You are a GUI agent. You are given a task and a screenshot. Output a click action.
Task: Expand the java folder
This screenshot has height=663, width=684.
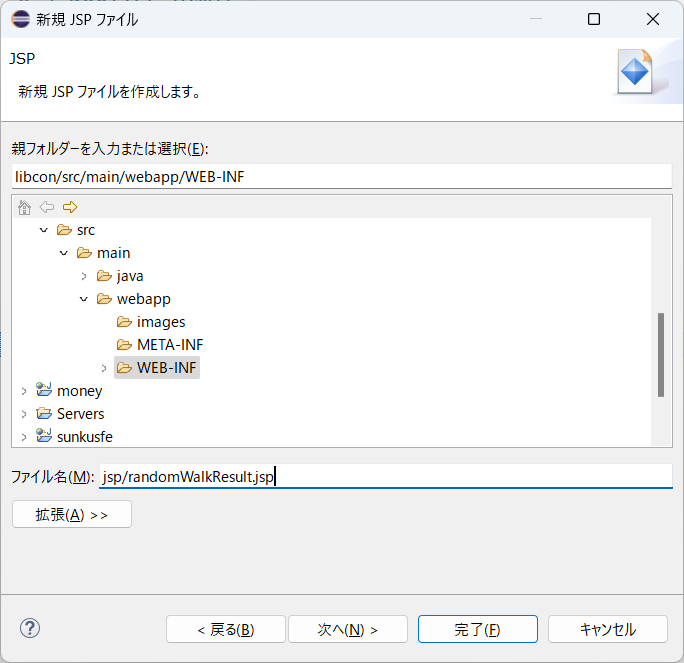[84, 276]
